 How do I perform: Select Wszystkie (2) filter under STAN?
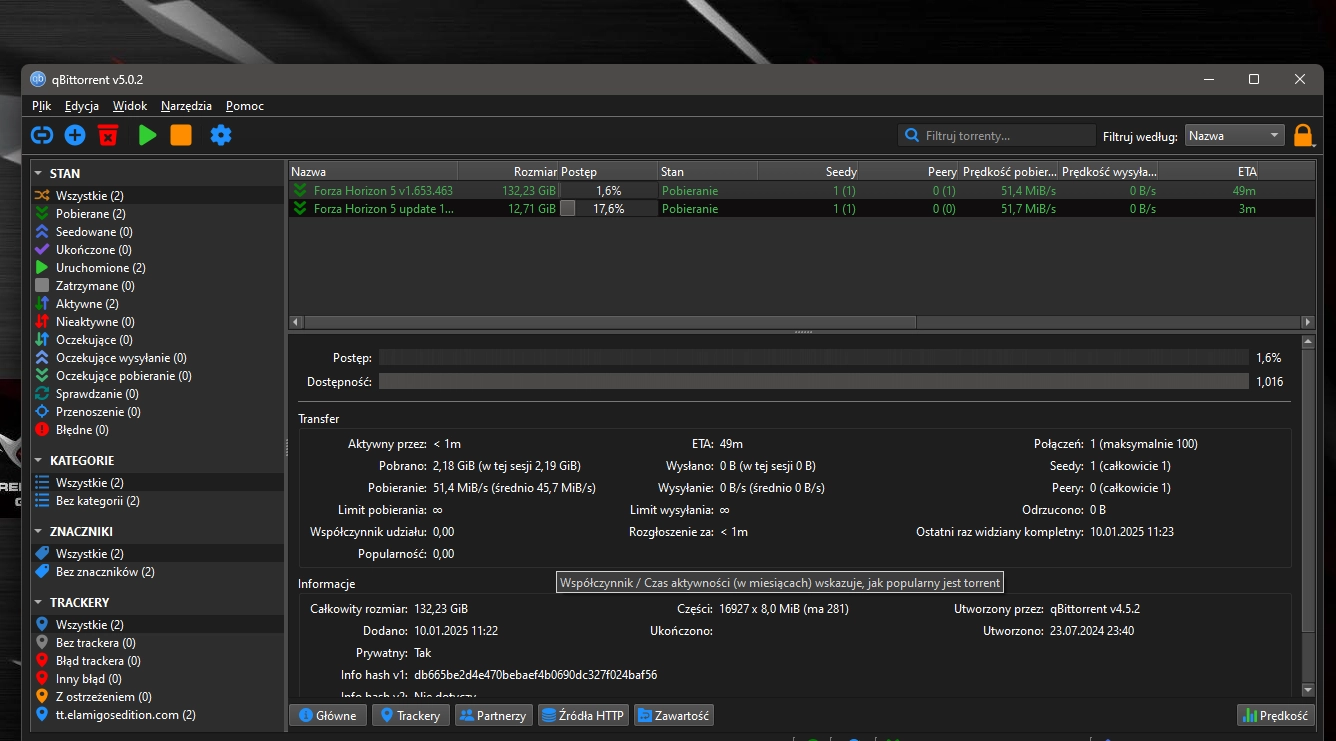[158, 196]
